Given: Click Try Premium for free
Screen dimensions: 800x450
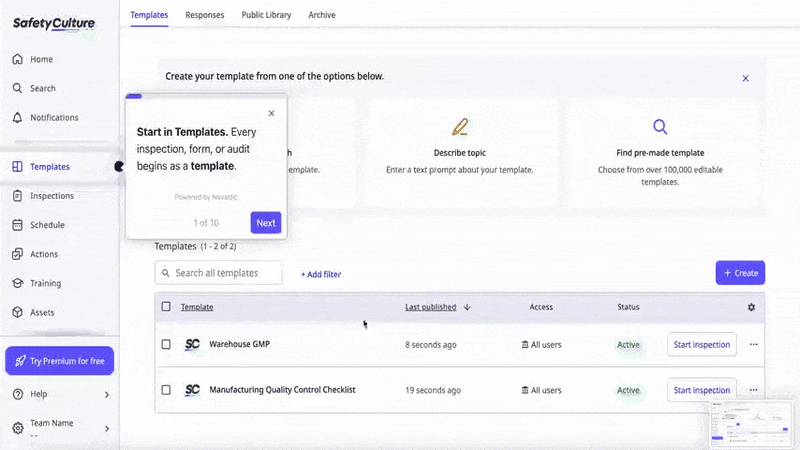Looking at the screenshot, I should 60,361.
